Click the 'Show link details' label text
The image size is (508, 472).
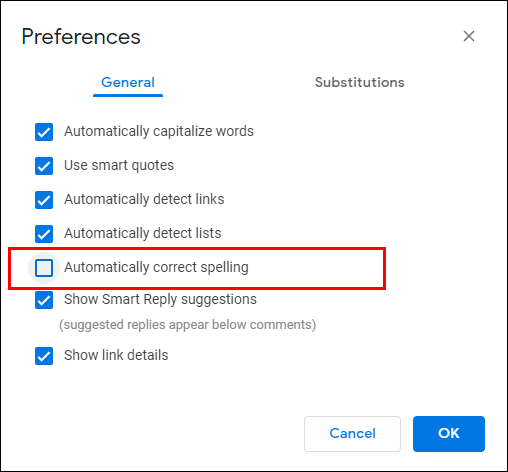coord(116,355)
